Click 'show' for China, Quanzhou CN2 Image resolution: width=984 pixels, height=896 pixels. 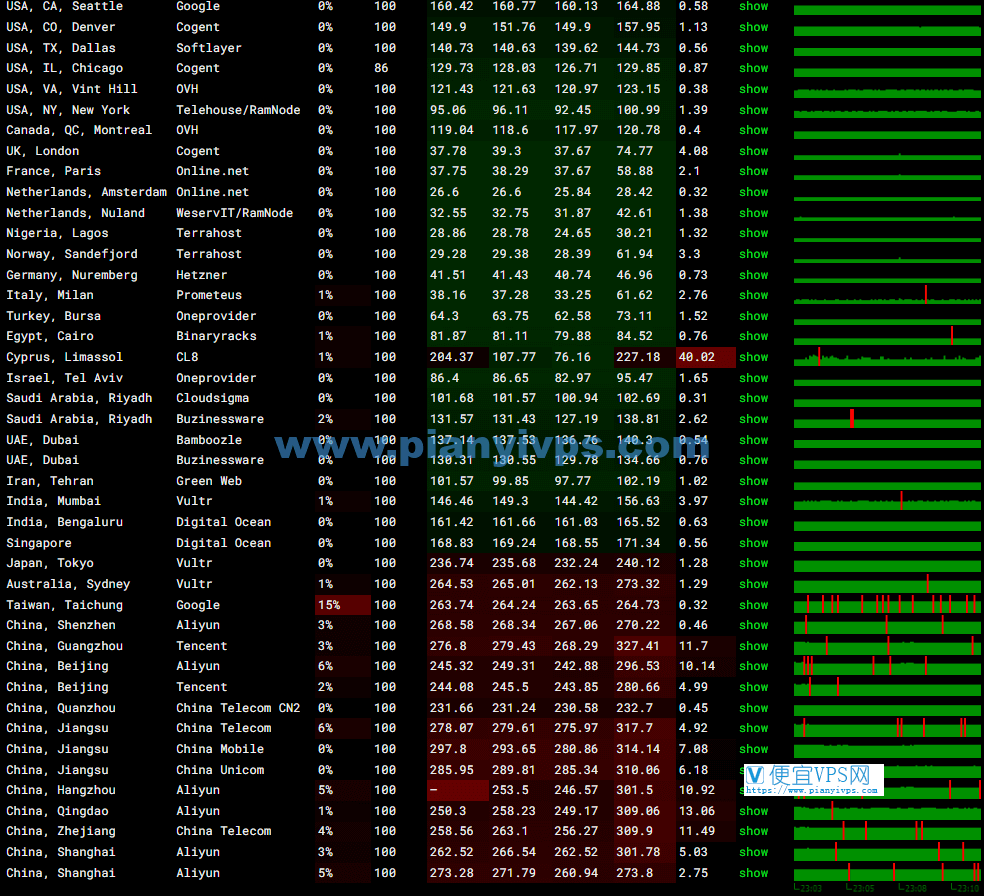[753, 708]
